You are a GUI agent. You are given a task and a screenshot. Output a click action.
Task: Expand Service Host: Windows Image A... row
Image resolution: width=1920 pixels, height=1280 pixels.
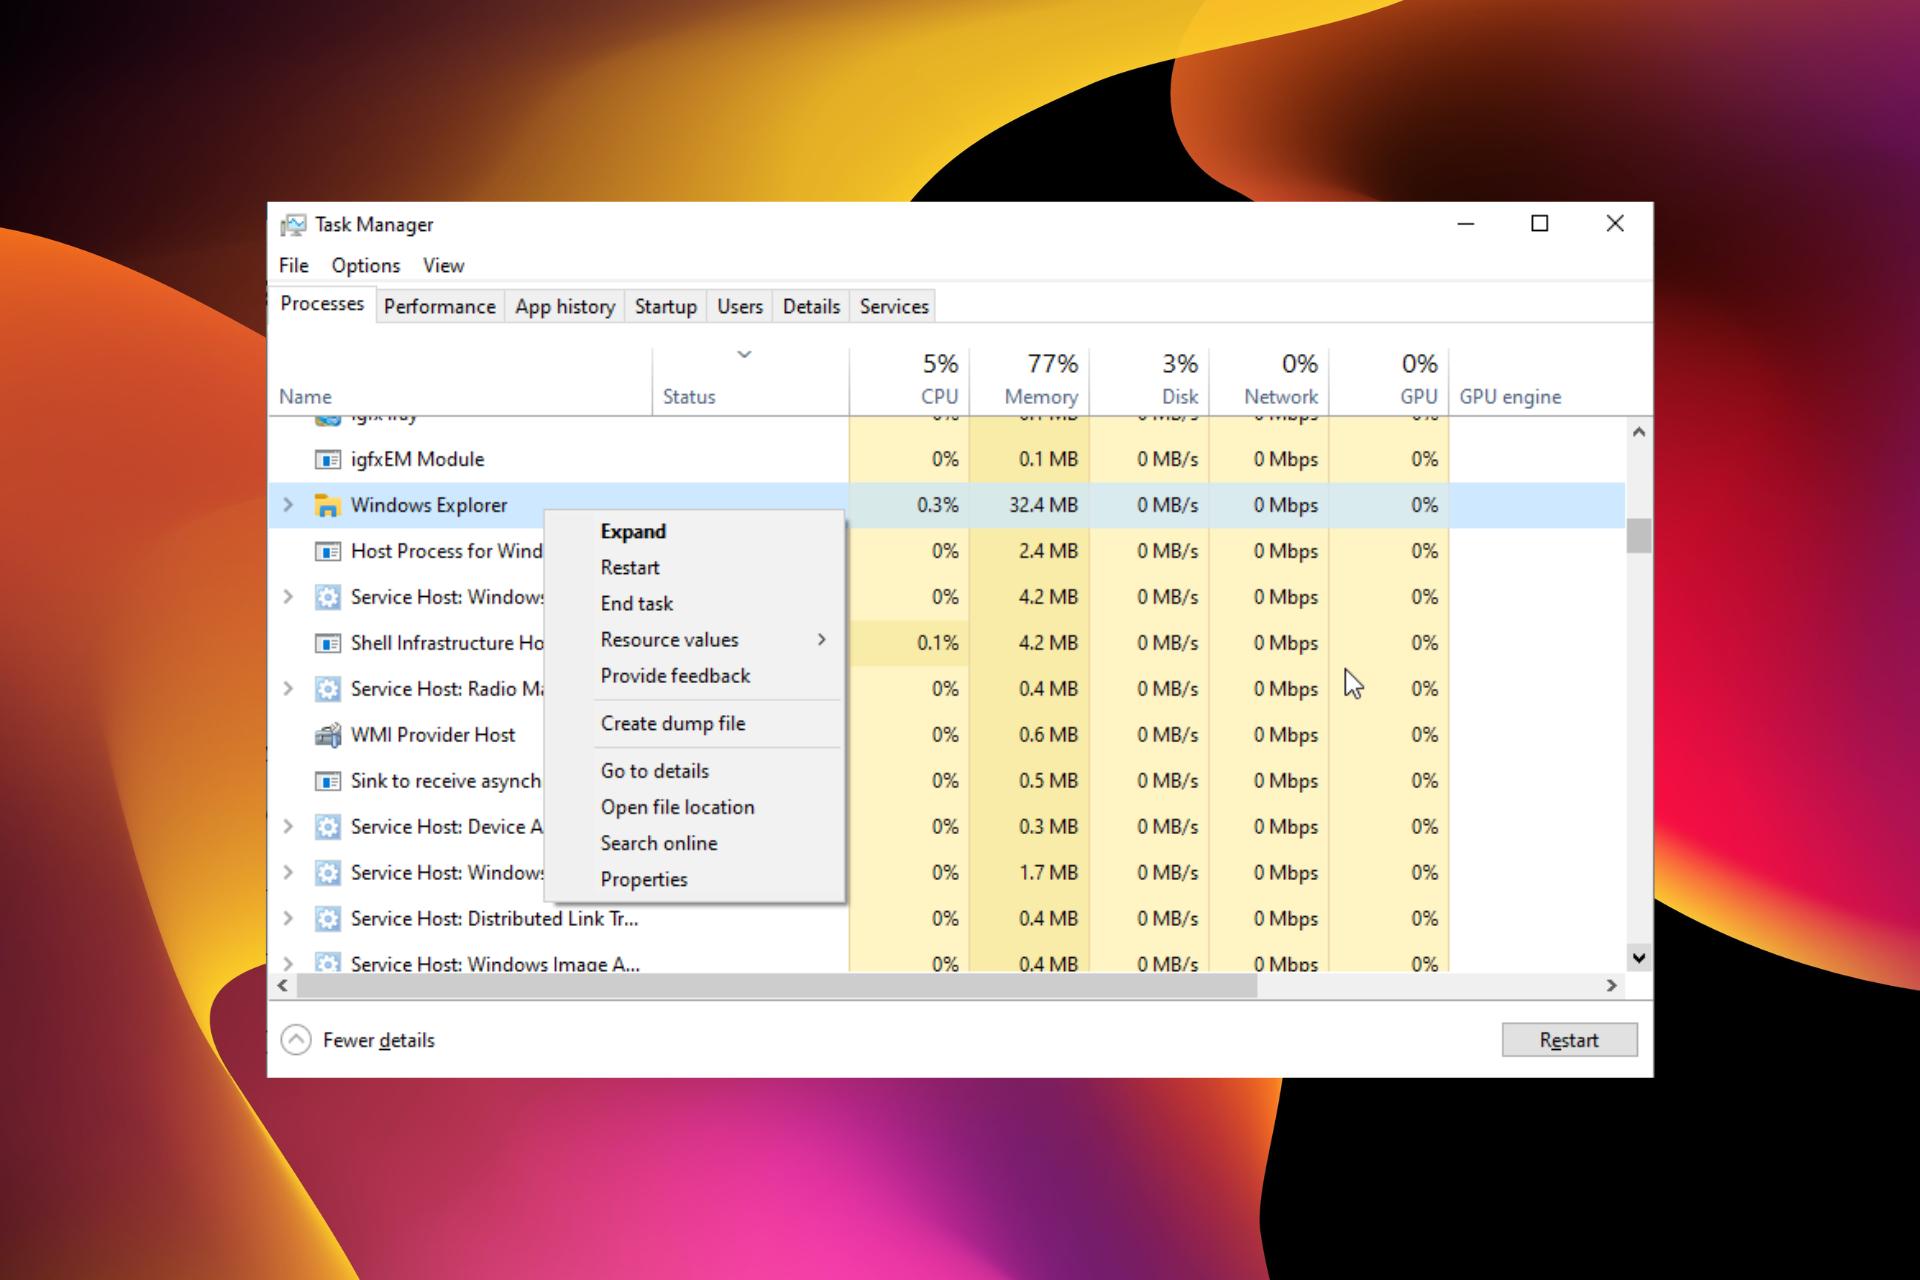coord(288,964)
